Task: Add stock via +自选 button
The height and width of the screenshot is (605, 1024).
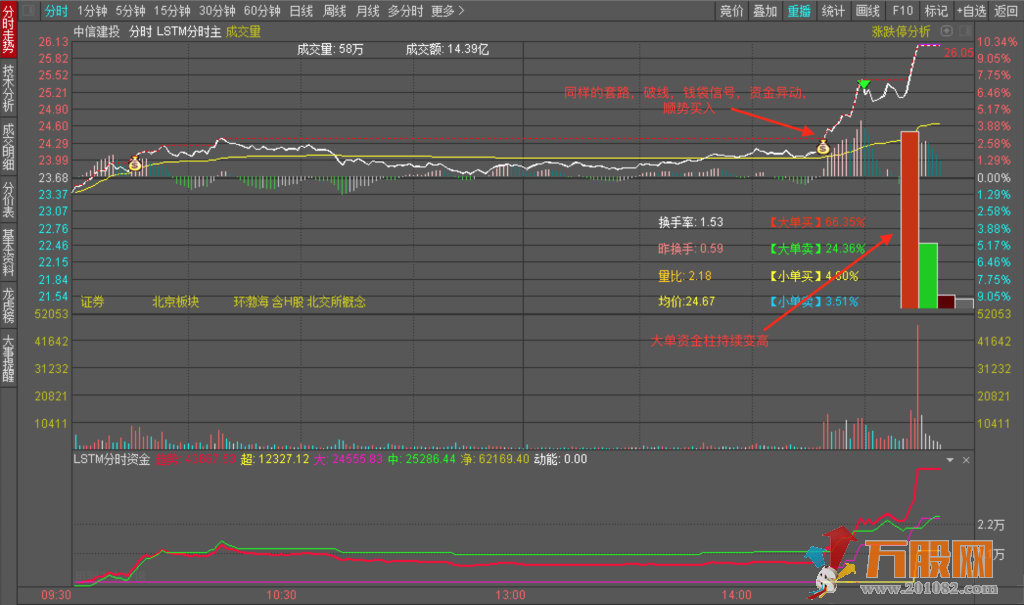Action: [x=970, y=11]
